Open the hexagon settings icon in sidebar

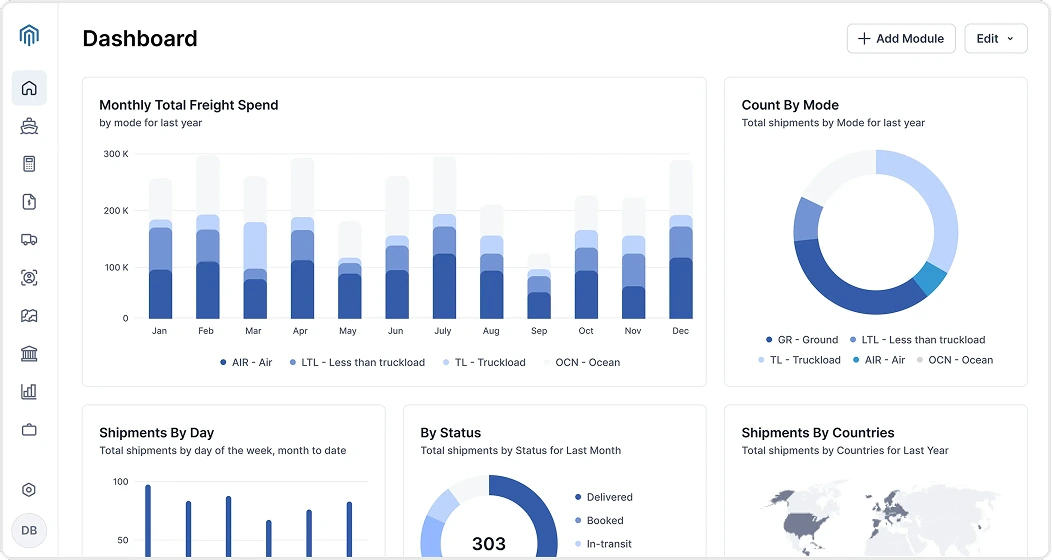pyautogui.click(x=29, y=490)
